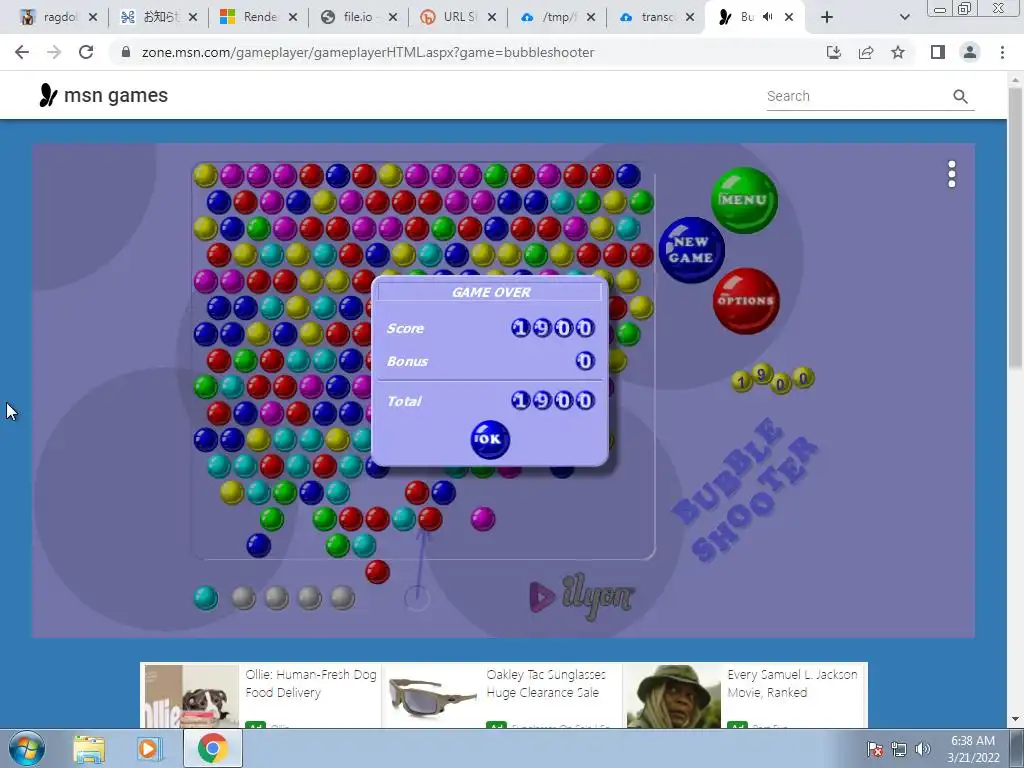This screenshot has height=768, width=1024.
Task: Switch to the file.io tab
Action: pos(359,17)
